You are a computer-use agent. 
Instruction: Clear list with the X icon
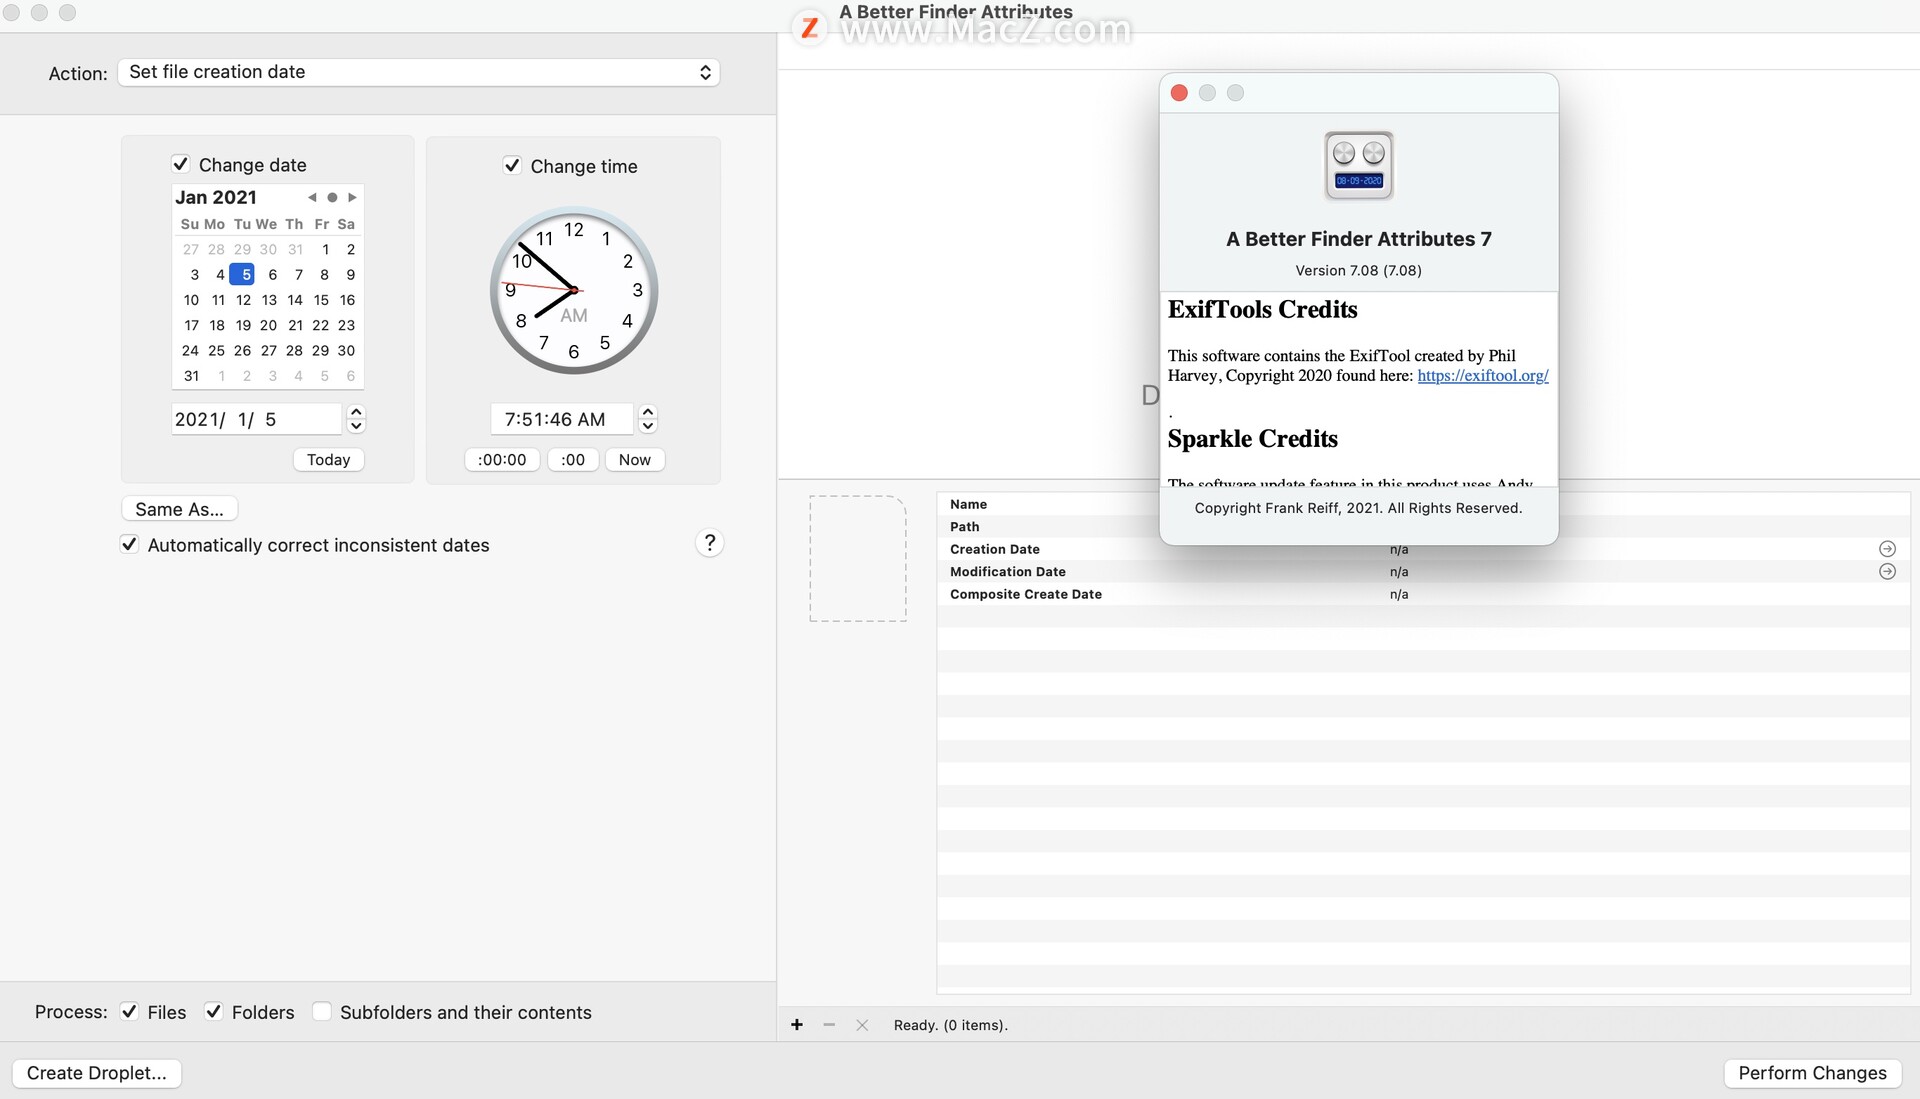click(862, 1025)
